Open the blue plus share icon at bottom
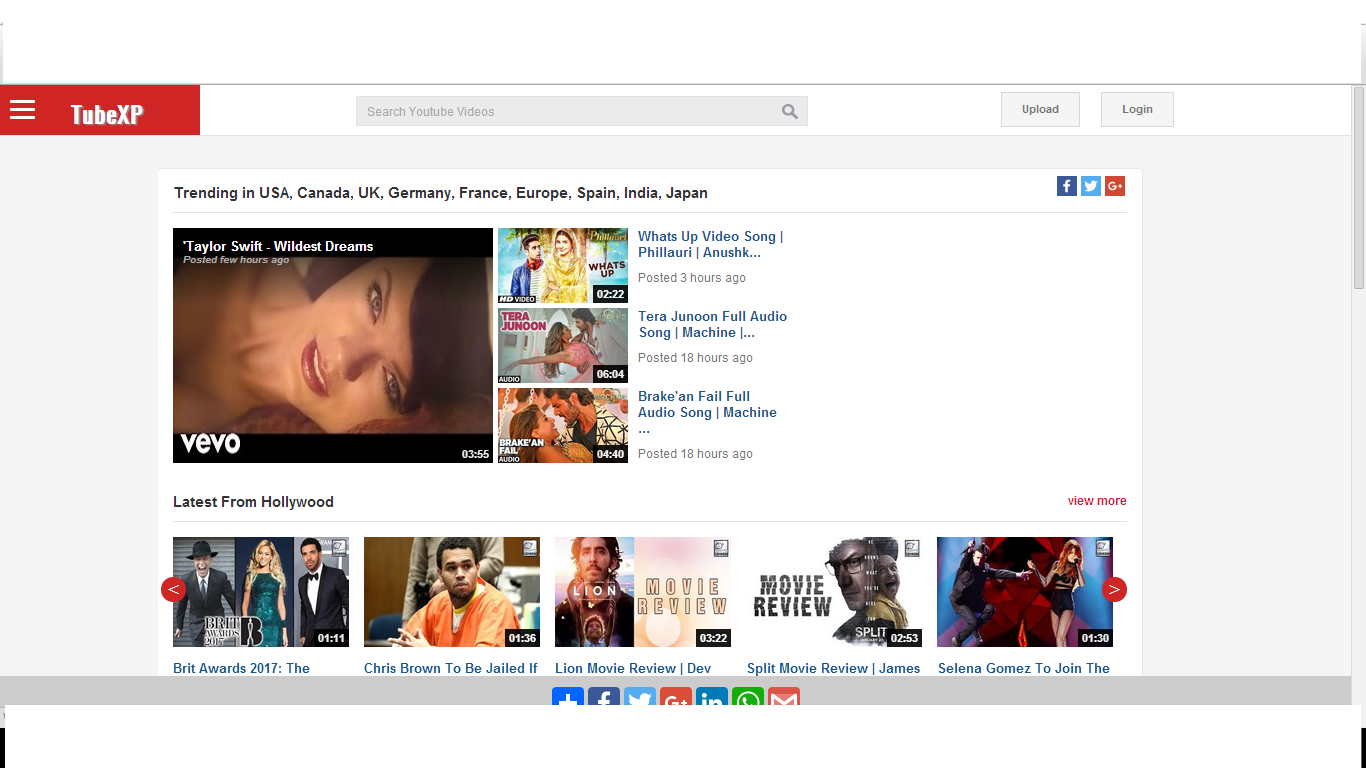The width and height of the screenshot is (1366, 768). [568, 698]
